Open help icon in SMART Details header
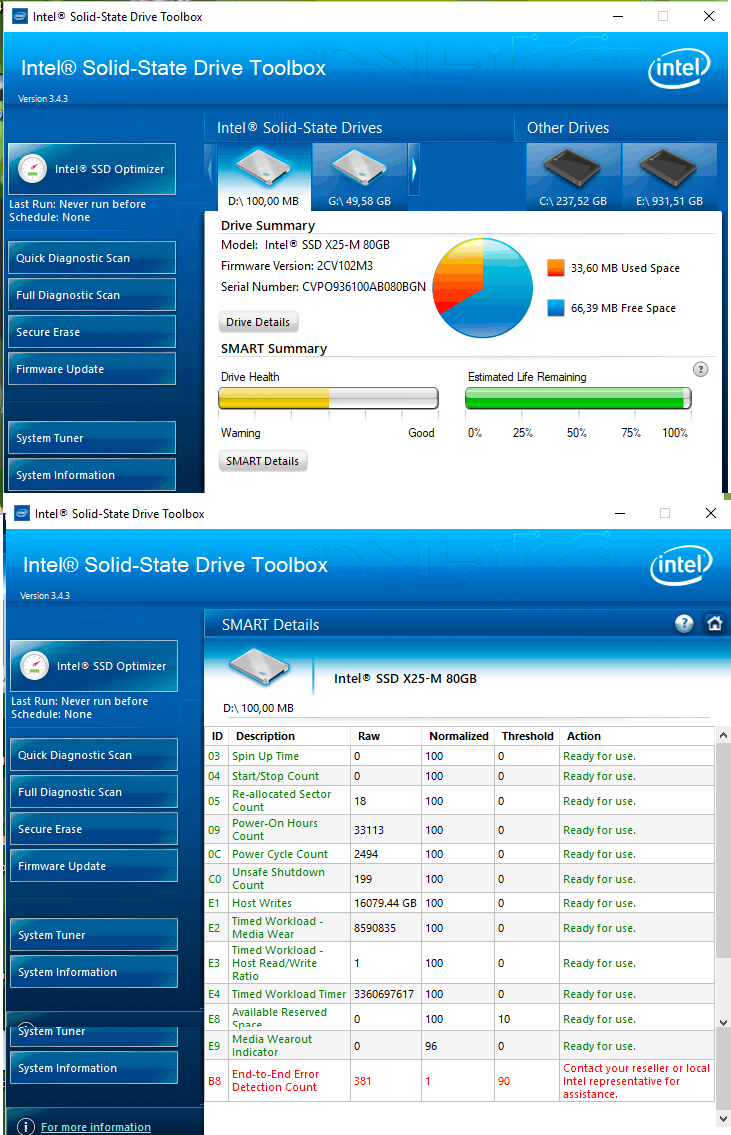 pyautogui.click(x=684, y=623)
